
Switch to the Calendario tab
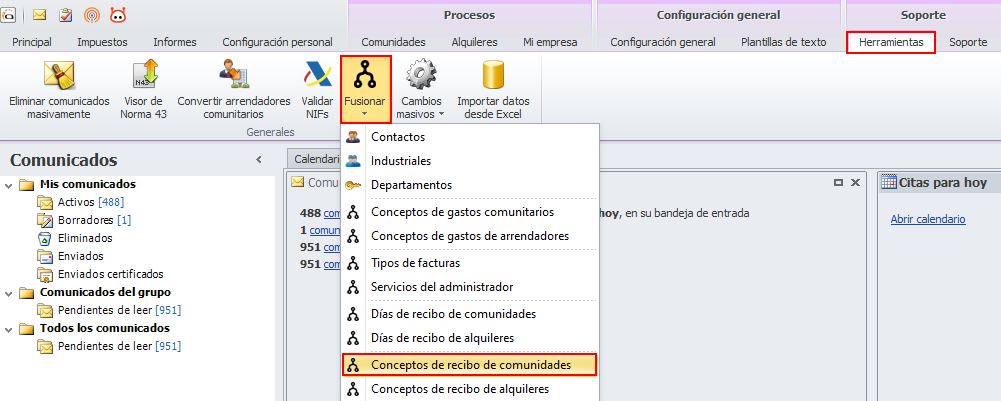(315, 160)
